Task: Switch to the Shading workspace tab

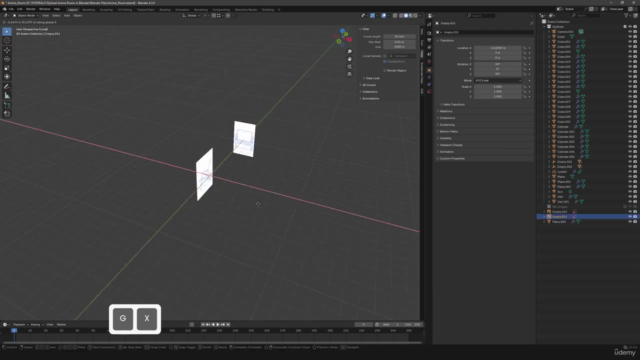Action: click(165, 9)
